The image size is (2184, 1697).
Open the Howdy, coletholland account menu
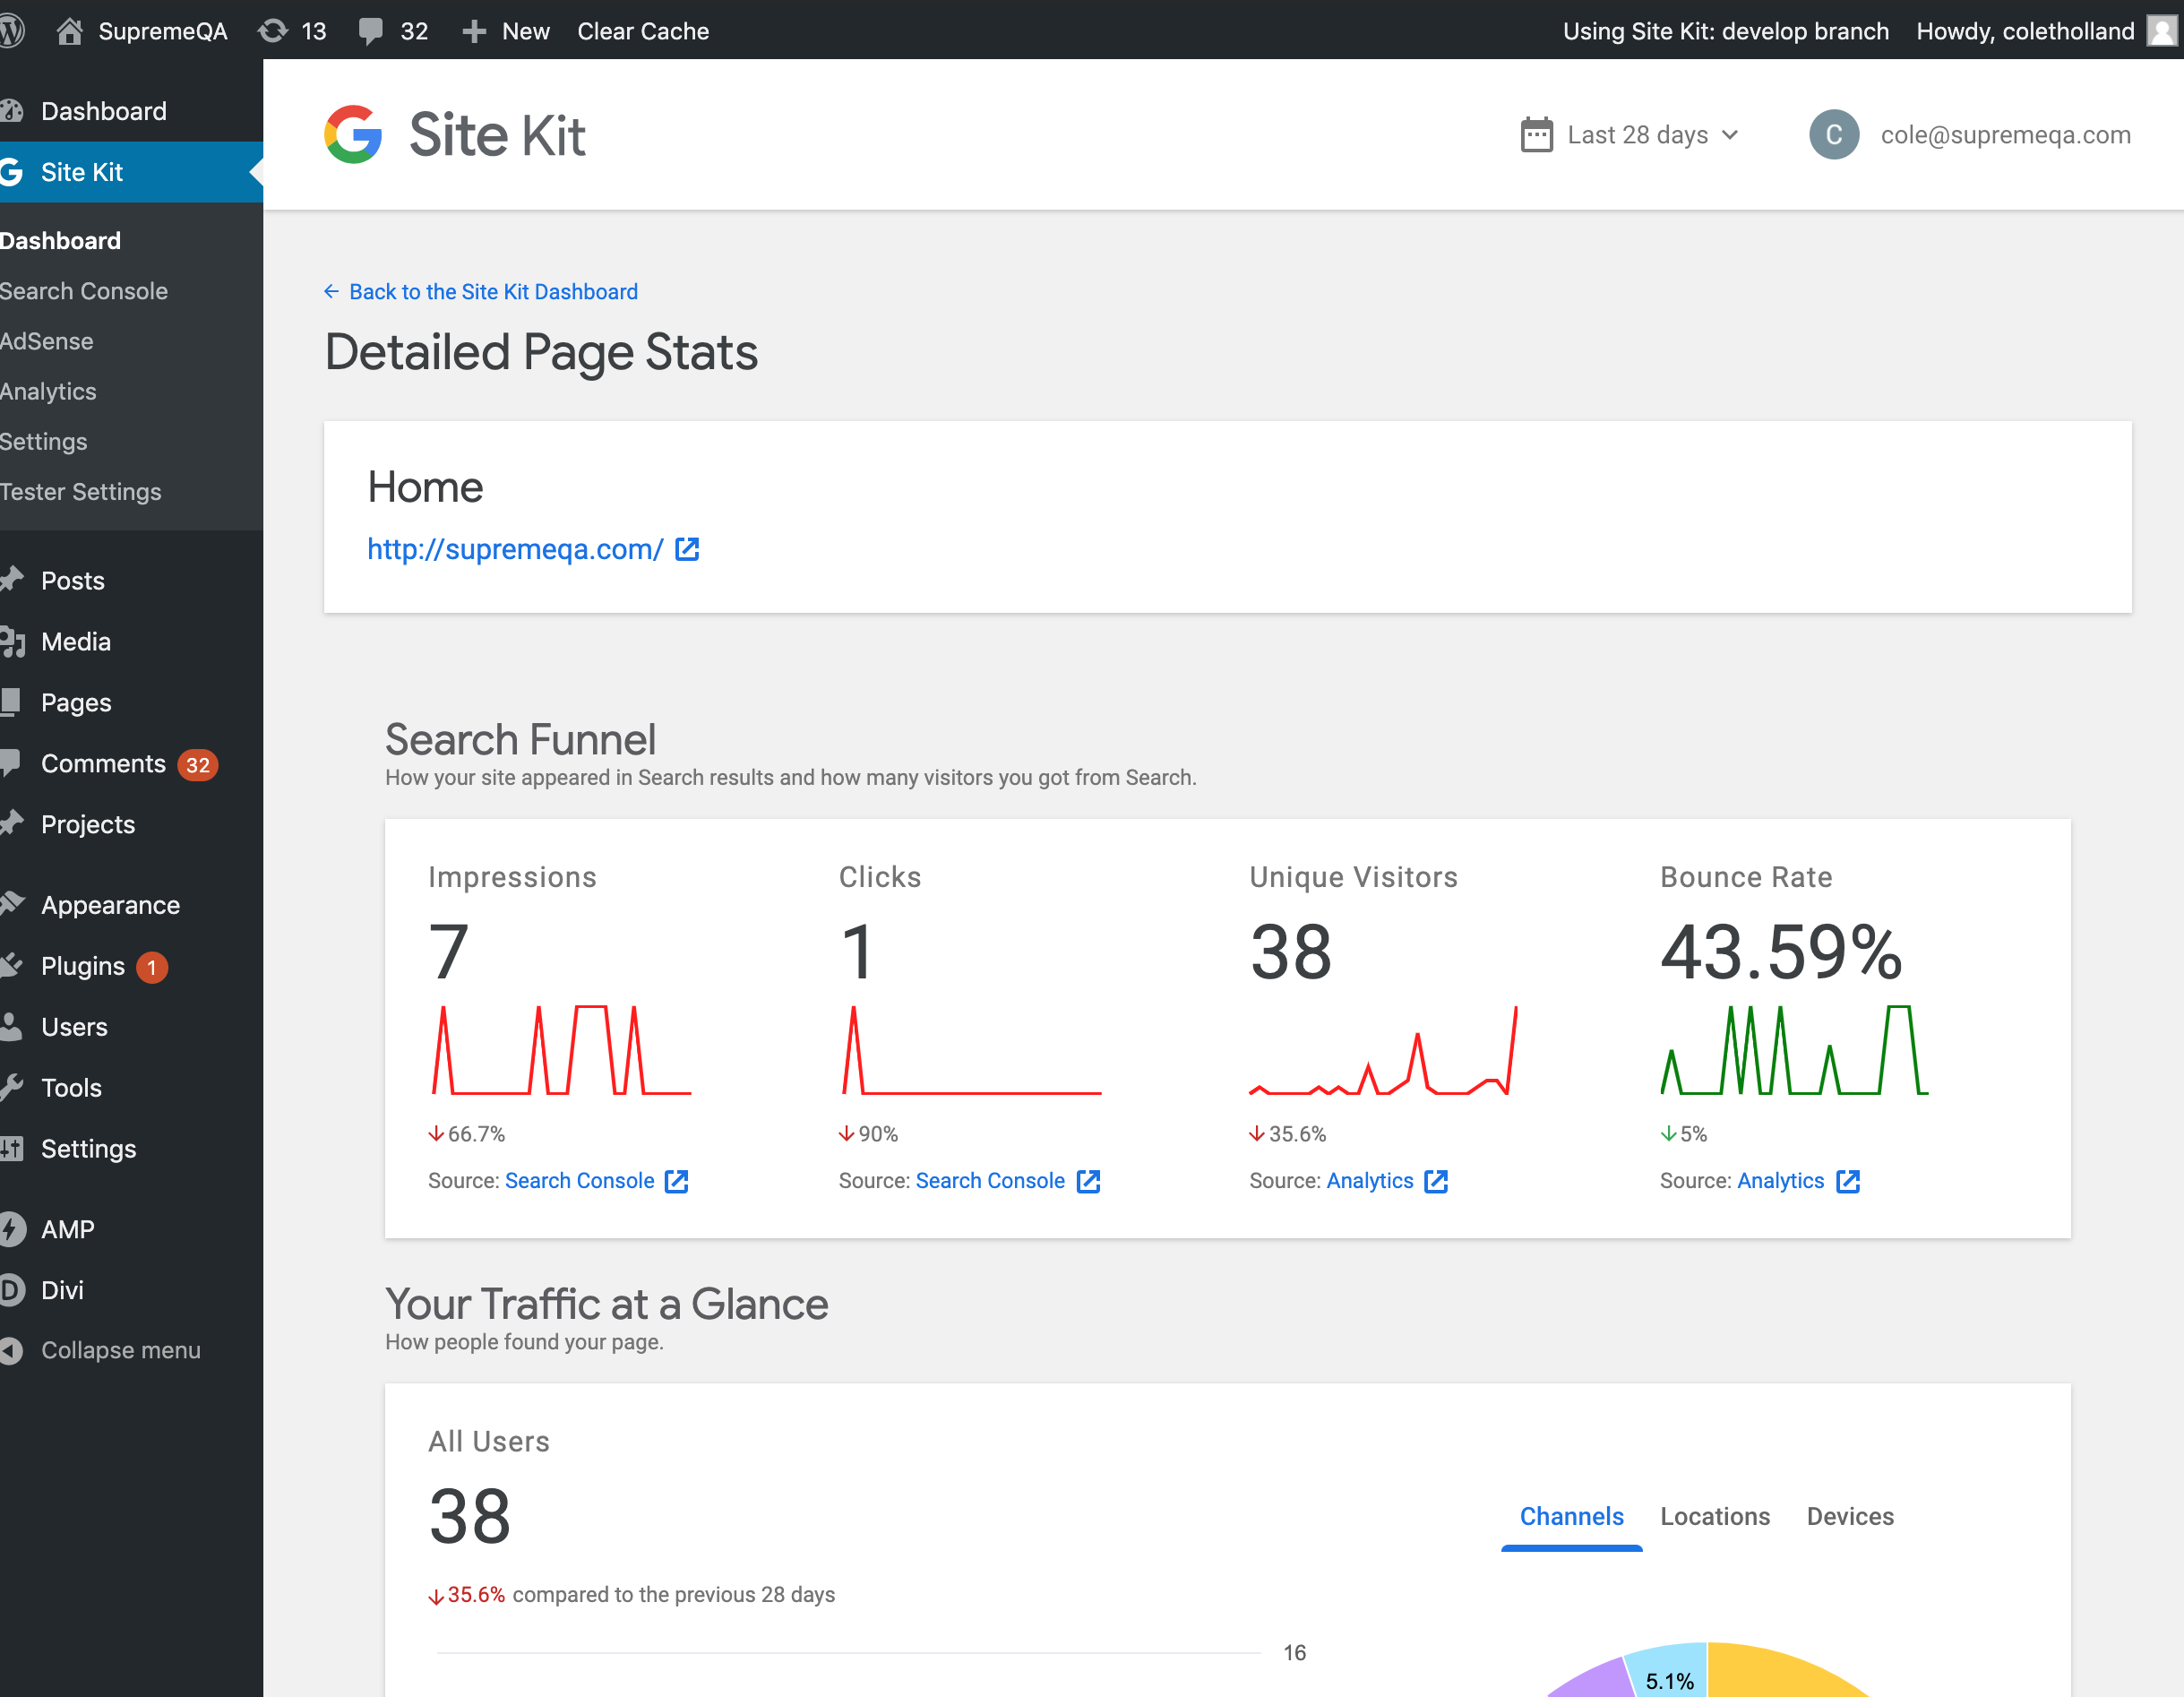(2025, 31)
